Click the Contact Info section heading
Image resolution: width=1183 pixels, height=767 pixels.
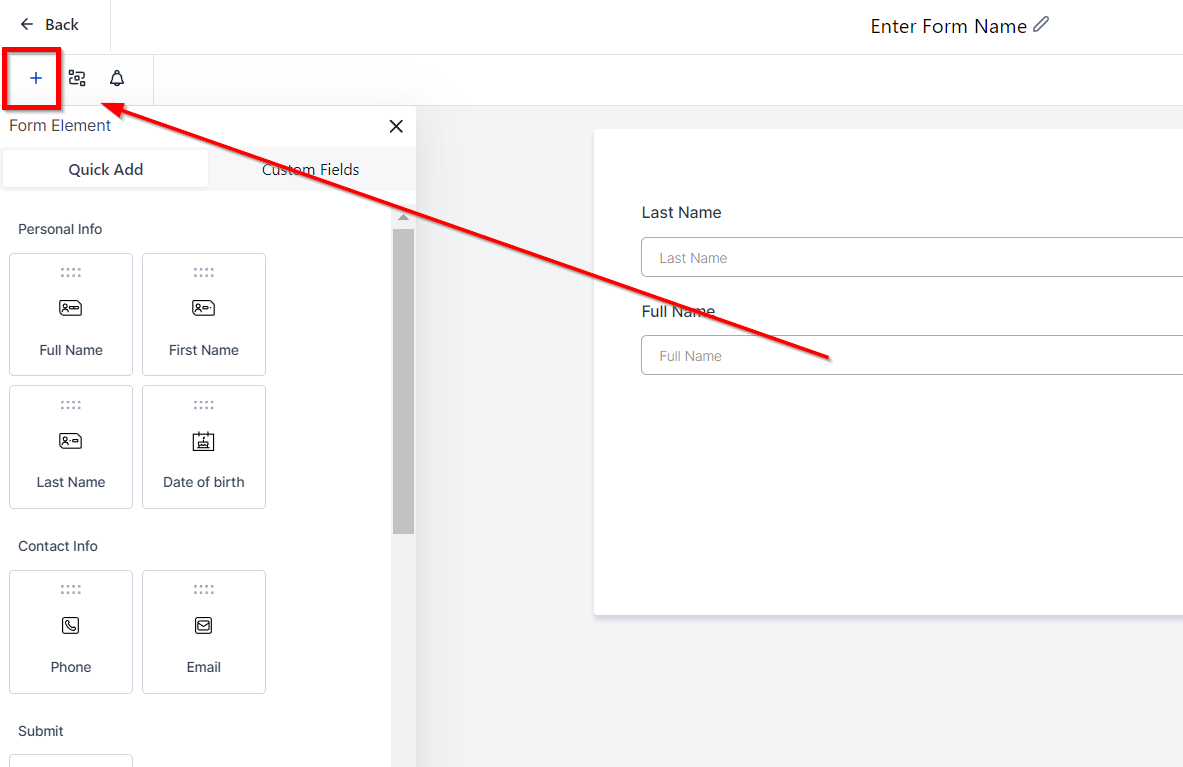tap(58, 546)
